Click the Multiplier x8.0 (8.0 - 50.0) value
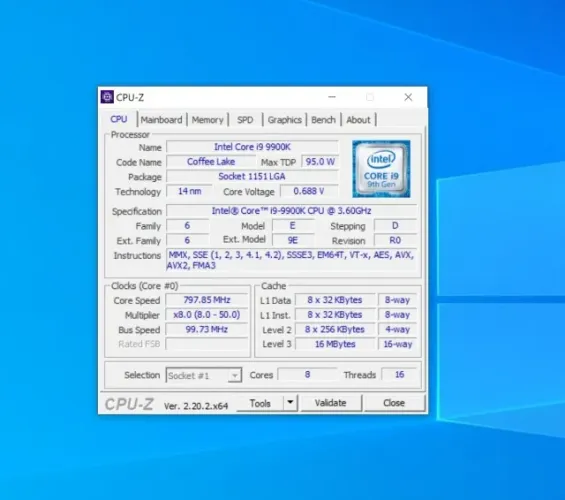565x500 pixels. [207, 315]
